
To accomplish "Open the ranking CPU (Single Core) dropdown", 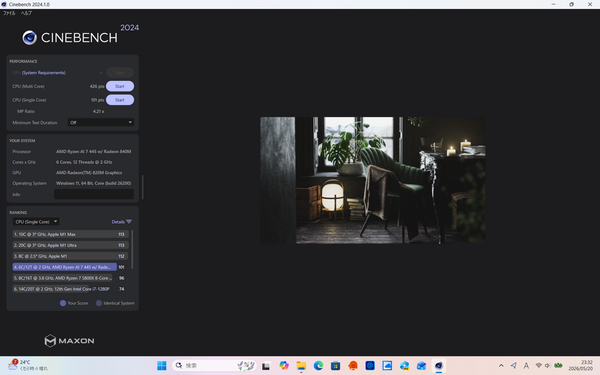I will click(x=36, y=222).
